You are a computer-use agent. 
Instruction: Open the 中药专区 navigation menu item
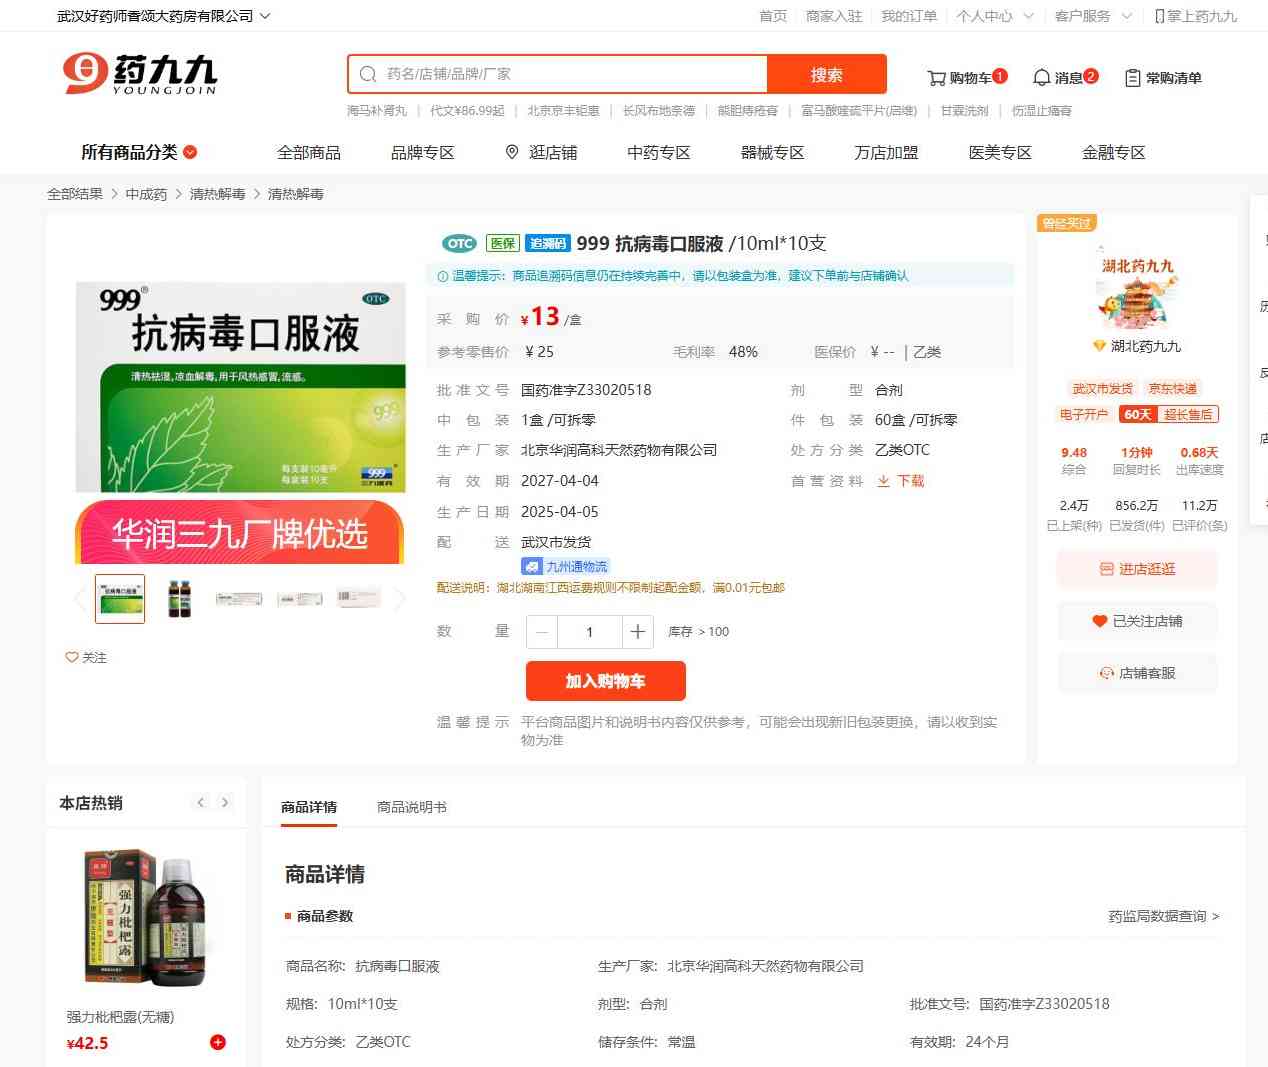click(x=658, y=152)
